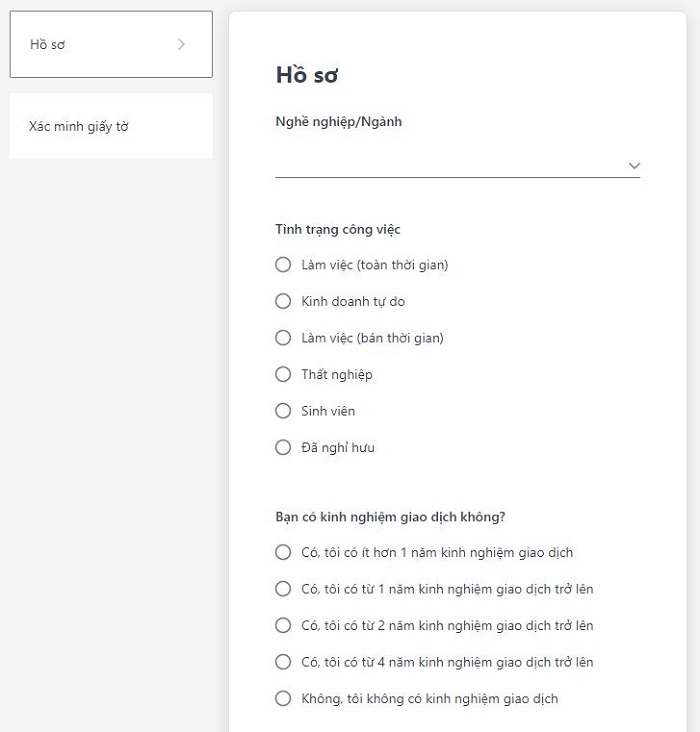The height and width of the screenshot is (732, 700).
Task: Click the chevron arrow beside Hồ sơ
Action: [x=181, y=44]
